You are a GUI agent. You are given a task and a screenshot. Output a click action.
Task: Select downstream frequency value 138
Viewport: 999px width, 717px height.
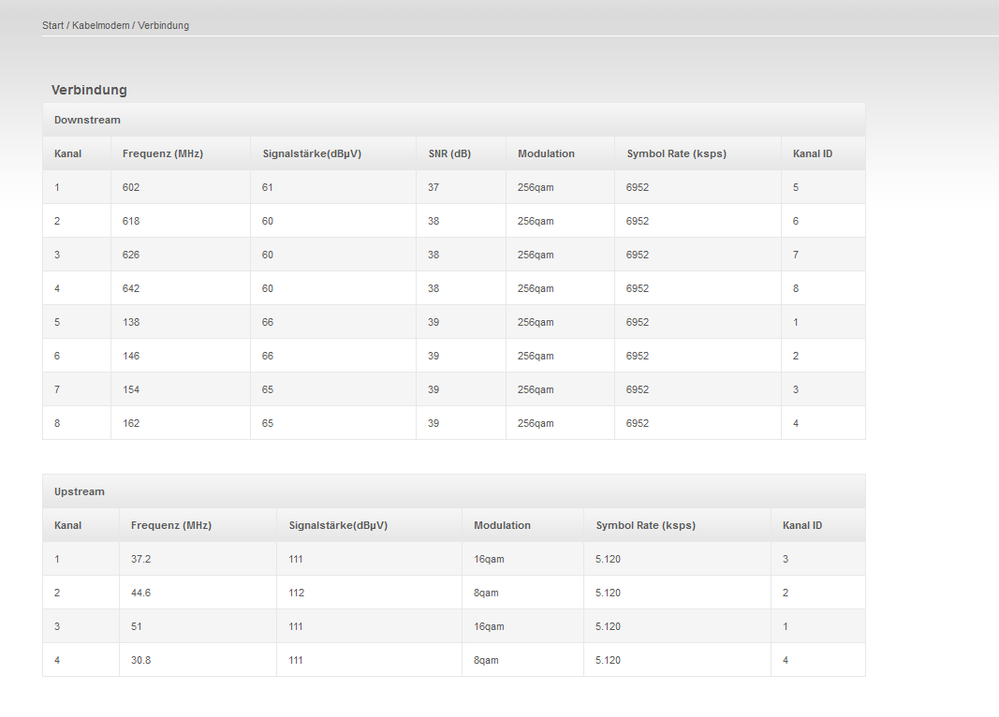pyautogui.click(x=131, y=322)
